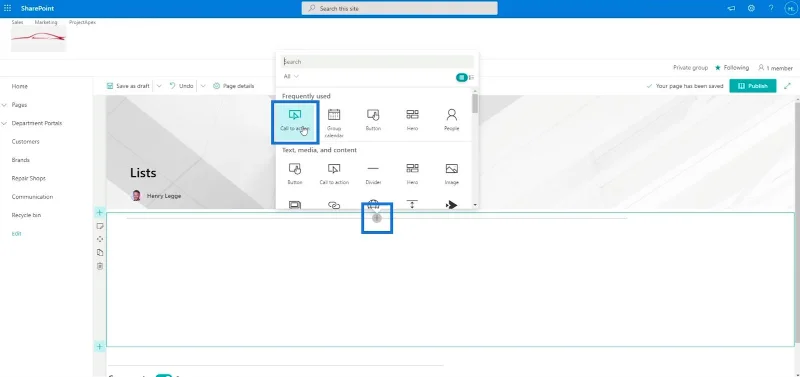Add a new section above using top plus icon
This screenshot has width=800, height=377.
point(100,212)
